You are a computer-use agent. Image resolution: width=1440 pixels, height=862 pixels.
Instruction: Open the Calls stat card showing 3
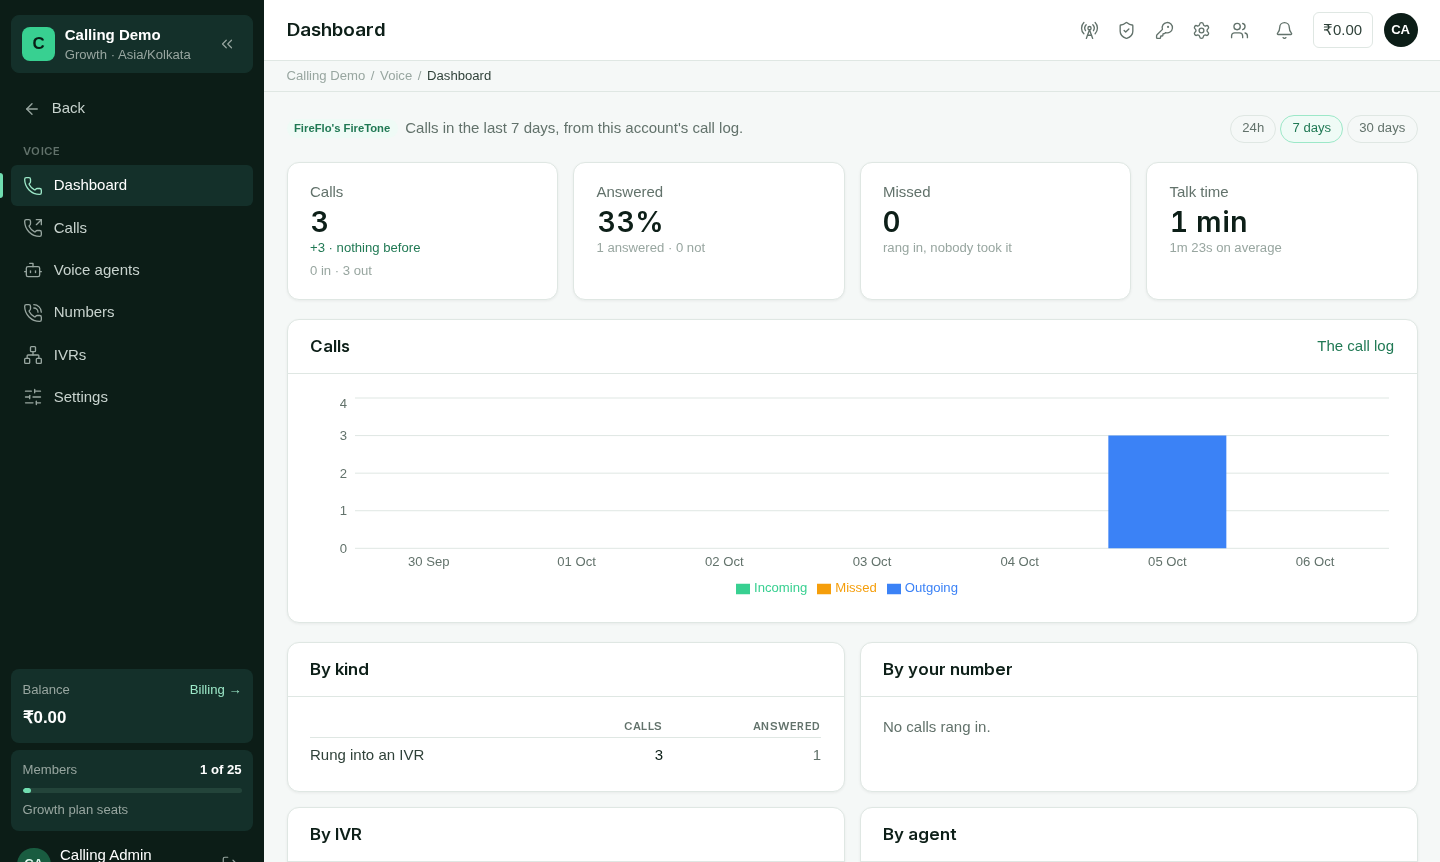coord(422,231)
